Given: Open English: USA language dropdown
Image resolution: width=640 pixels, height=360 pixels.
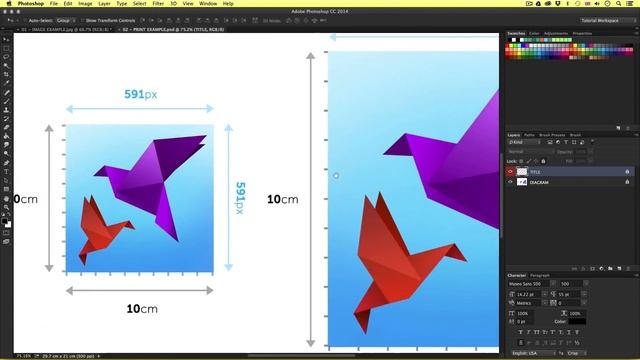Looking at the screenshot, I should coord(534,353).
